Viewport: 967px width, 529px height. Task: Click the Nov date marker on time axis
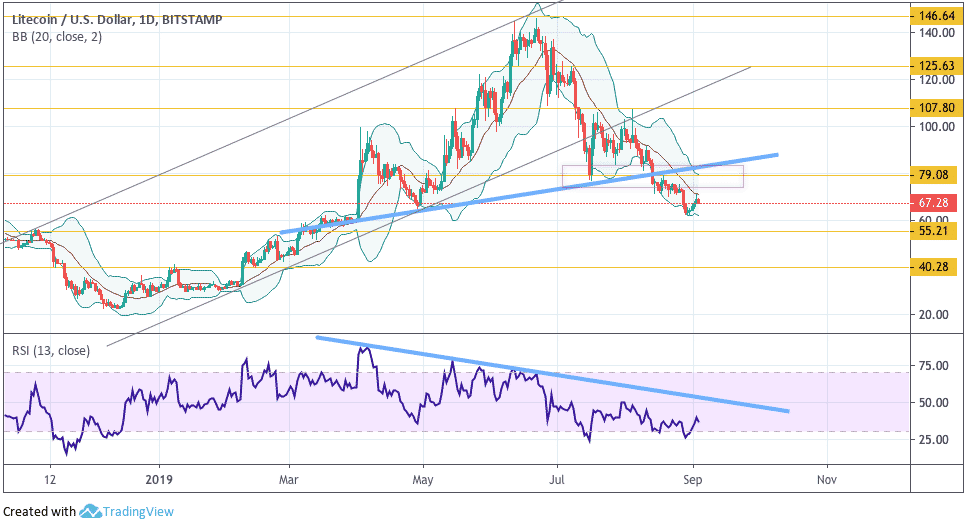[x=826, y=479]
